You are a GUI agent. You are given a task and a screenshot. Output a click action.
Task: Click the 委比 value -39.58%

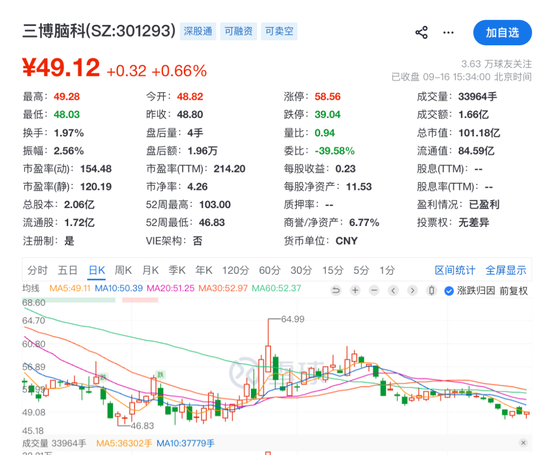[335, 151]
